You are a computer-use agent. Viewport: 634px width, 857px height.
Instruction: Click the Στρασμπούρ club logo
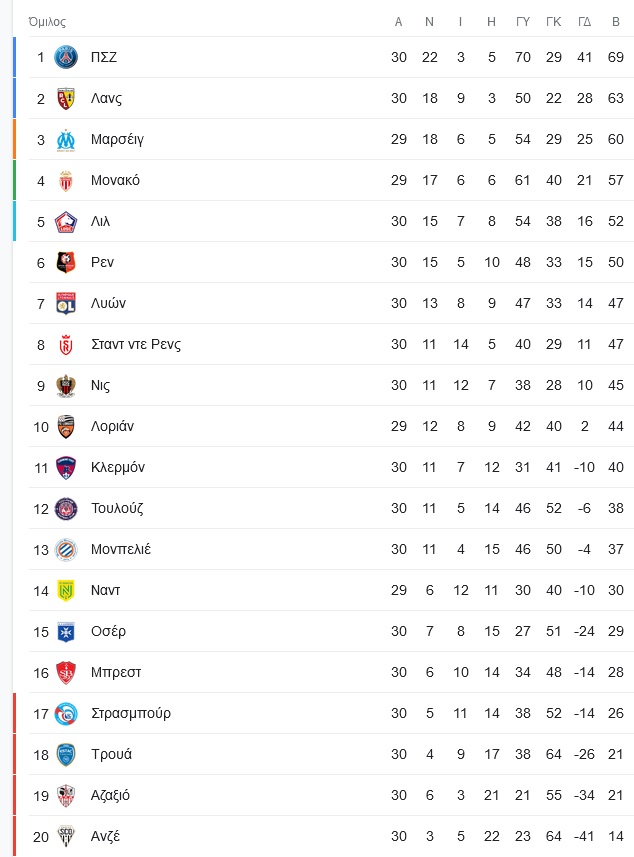pyautogui.click(x=66, y=713)
